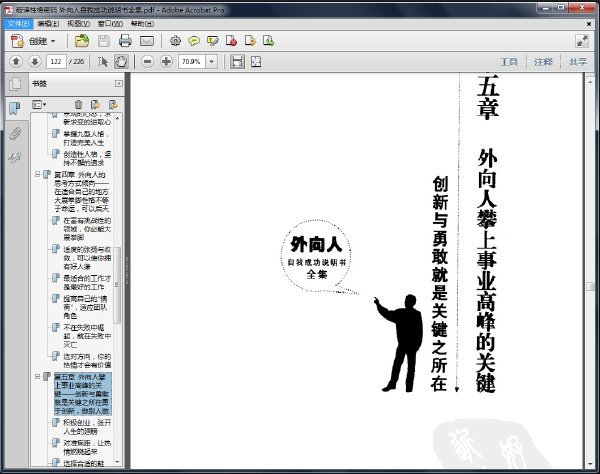600x474 pixels.
Task: Close the 书签 panel
Action: (x=119, y=83)
